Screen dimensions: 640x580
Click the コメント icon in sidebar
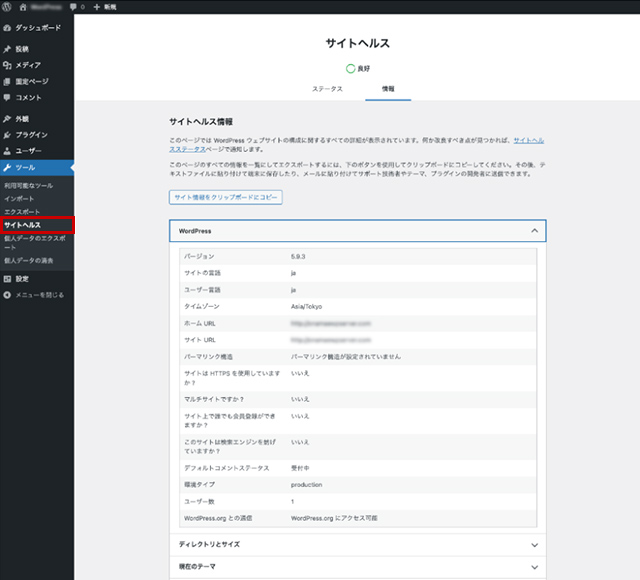(x=7, y=97)
